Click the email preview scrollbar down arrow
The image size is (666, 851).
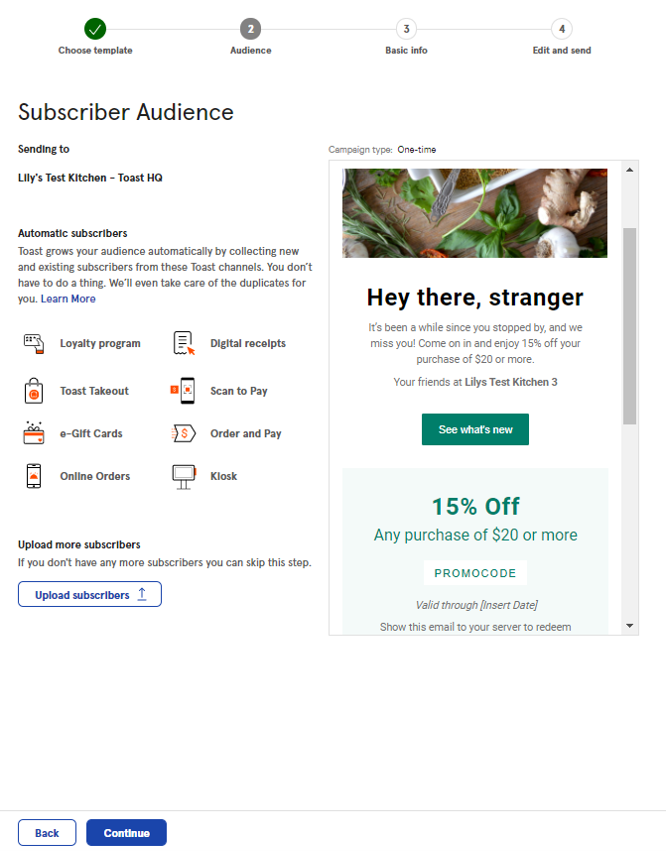pyautogui.click(x=630, y=627)
